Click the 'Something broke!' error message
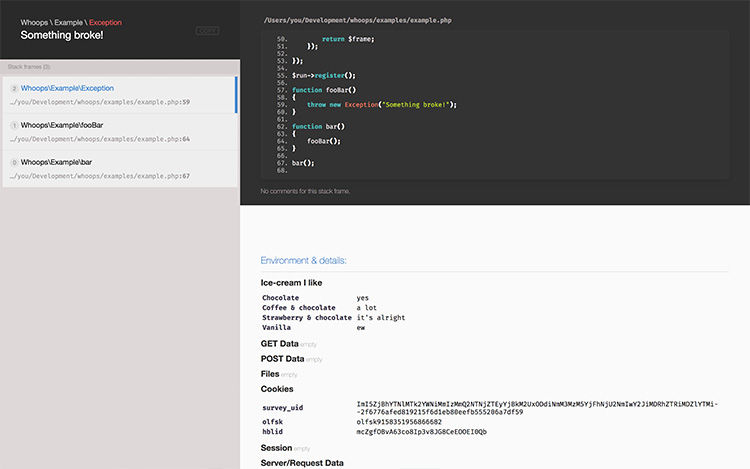 [61, 35]
